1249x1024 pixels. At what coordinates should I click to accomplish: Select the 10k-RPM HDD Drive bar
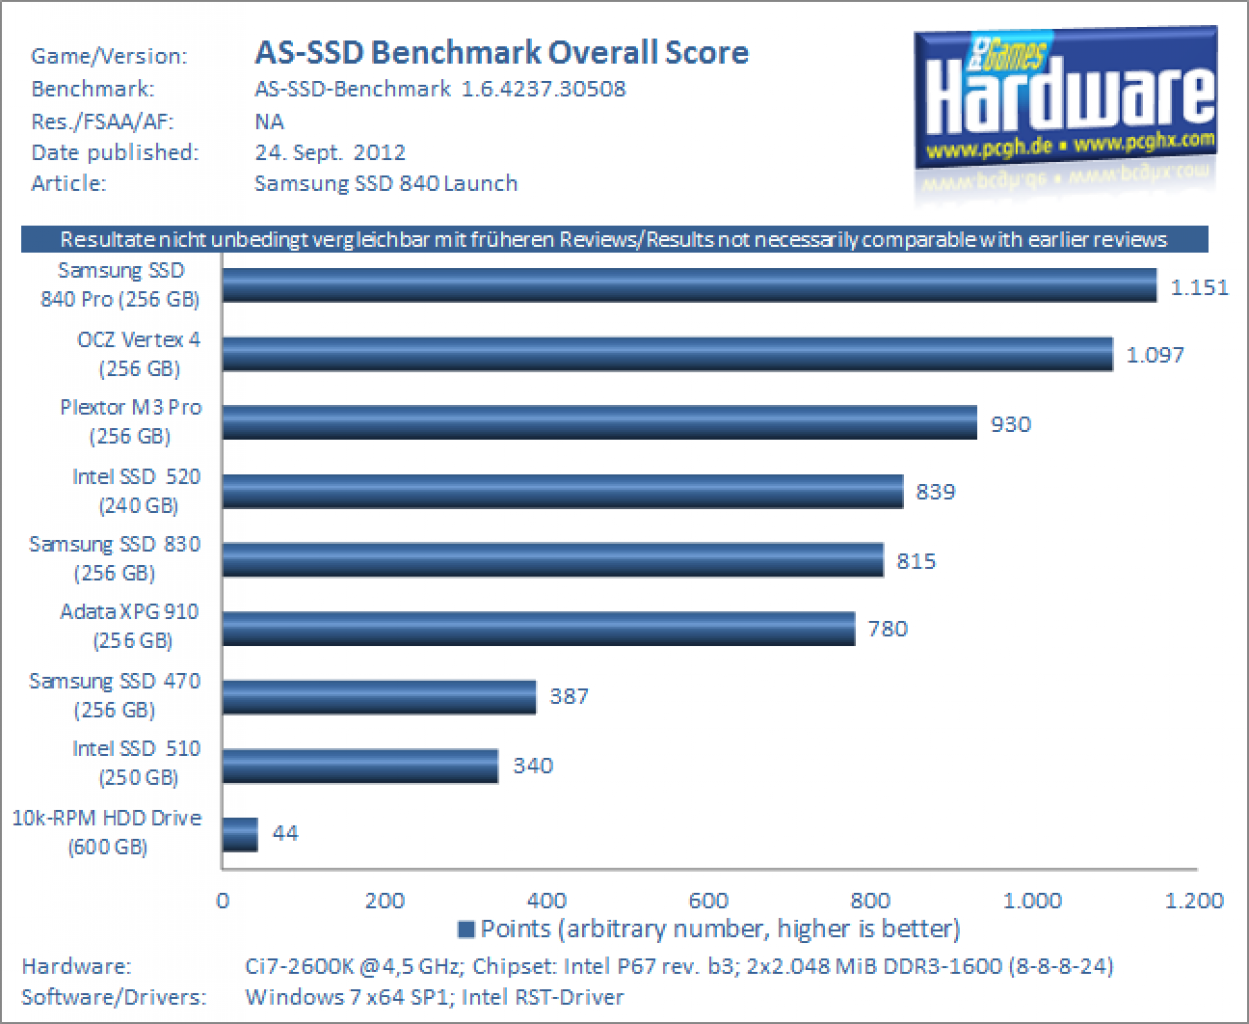(240, 834)
